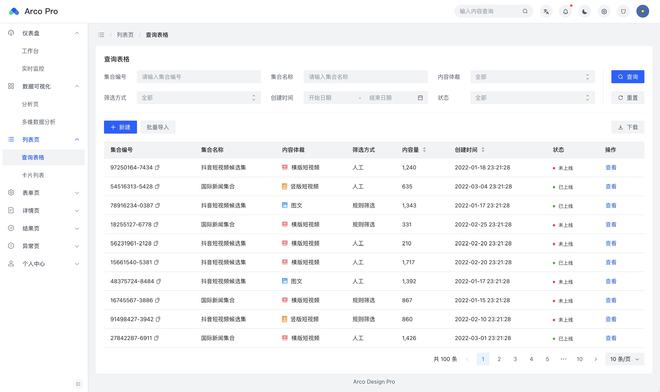Open the 内容体裁 dropdown
Viewport: 660px width, 392px height.
click(x=532, y=77)
